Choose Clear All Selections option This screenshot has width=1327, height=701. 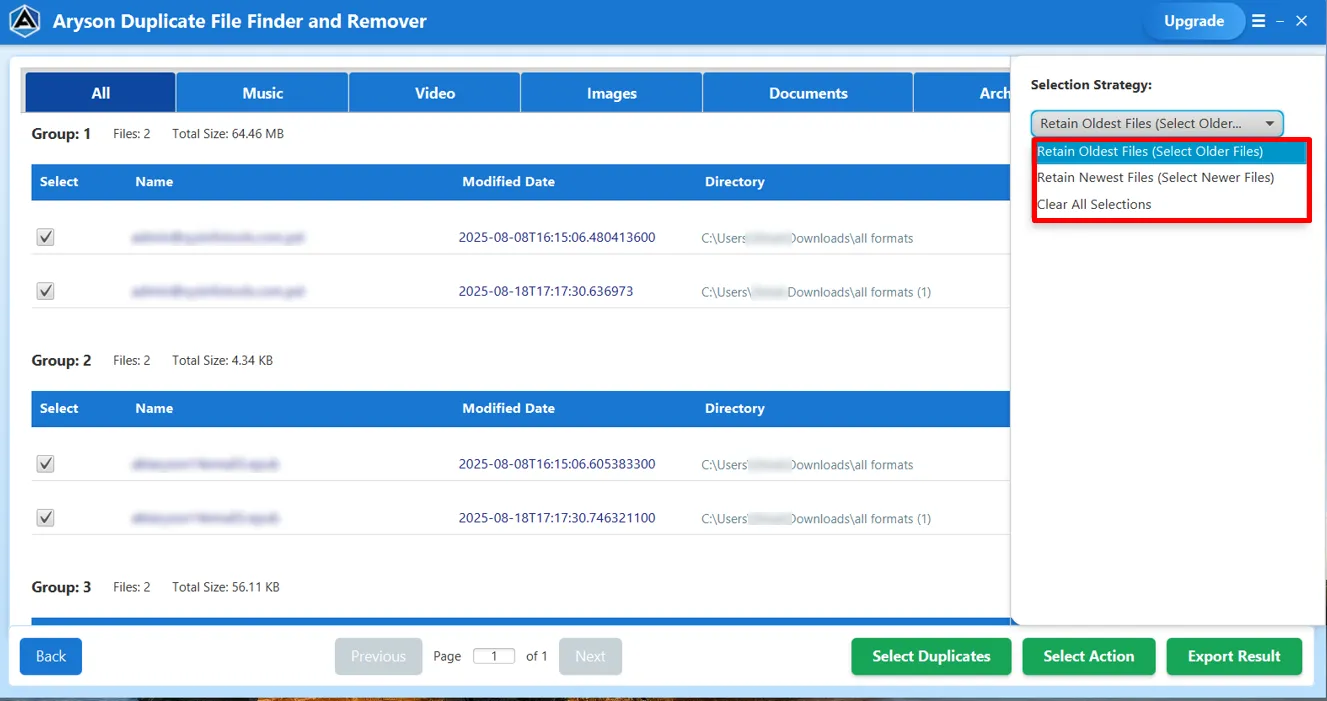click(x=1094, y=204)
